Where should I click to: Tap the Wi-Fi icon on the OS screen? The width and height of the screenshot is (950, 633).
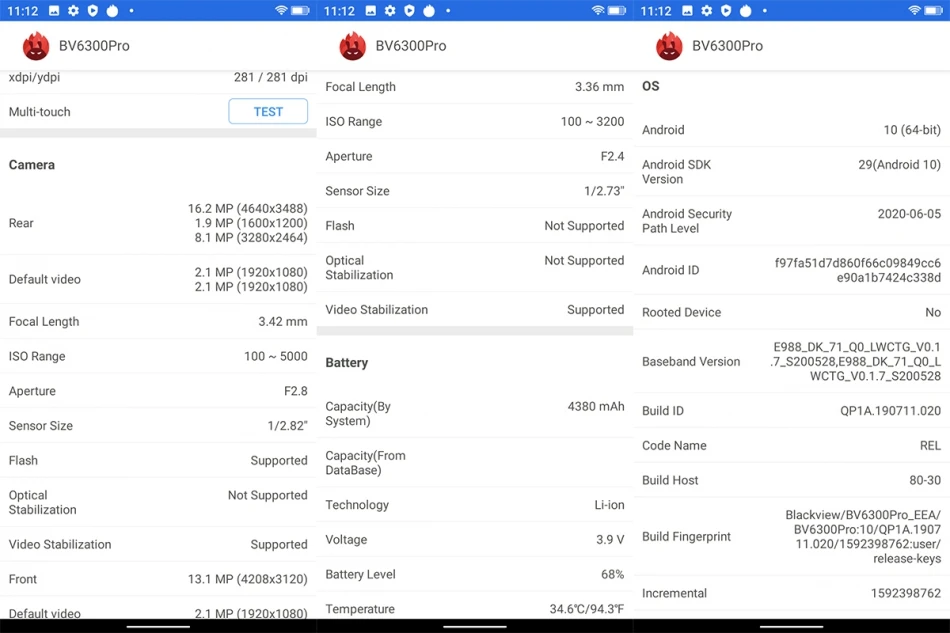pos(914,10)
